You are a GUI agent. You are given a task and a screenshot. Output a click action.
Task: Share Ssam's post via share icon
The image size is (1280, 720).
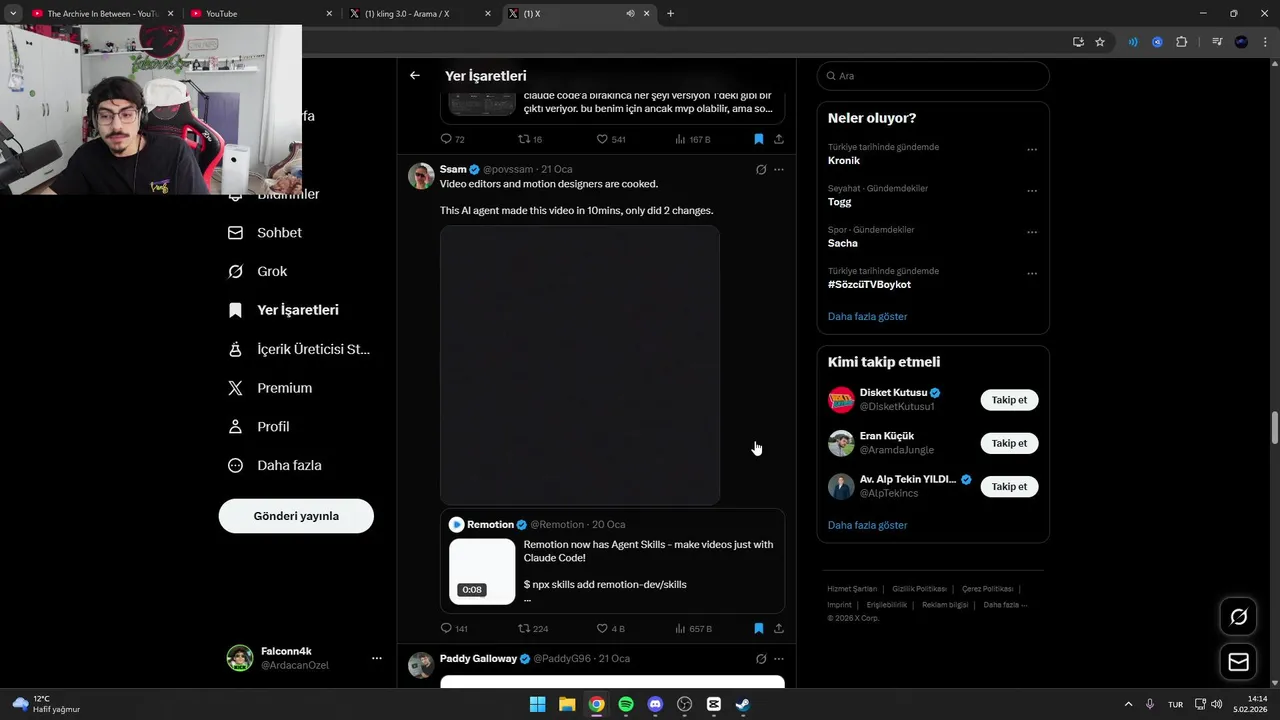pos(778,629)
